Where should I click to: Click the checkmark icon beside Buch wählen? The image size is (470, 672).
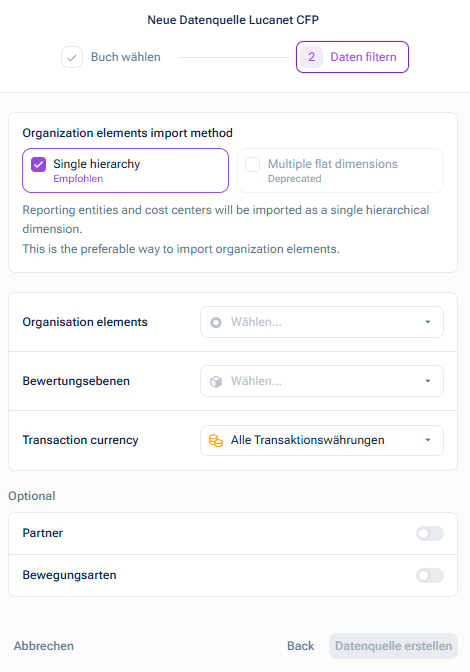point(72,57)
